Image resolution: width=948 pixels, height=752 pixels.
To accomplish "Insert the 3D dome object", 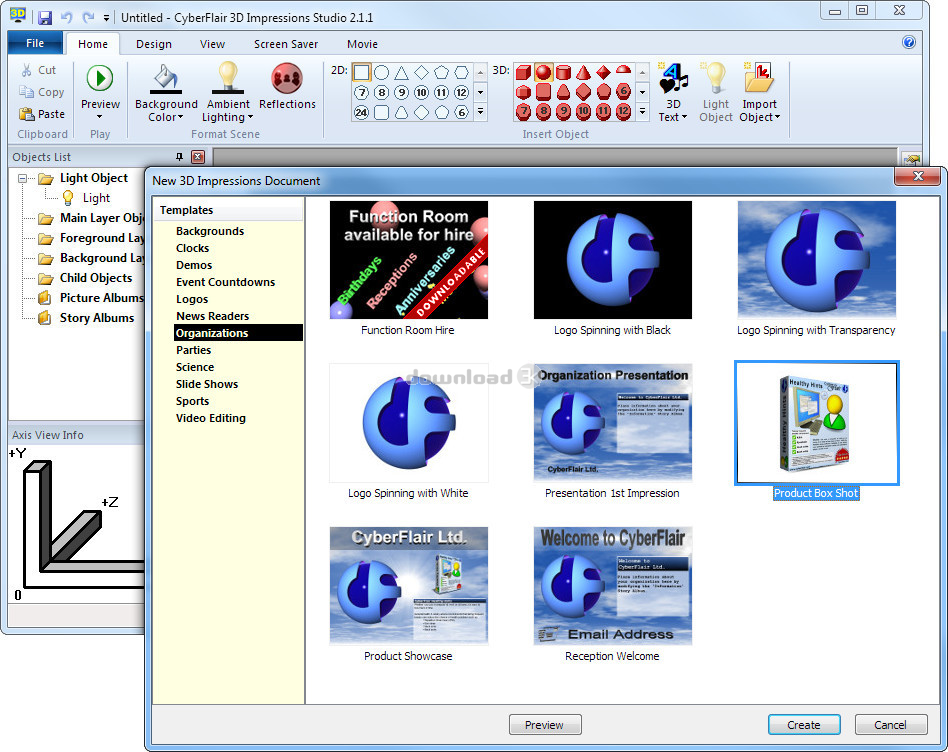I will point(623,71).
